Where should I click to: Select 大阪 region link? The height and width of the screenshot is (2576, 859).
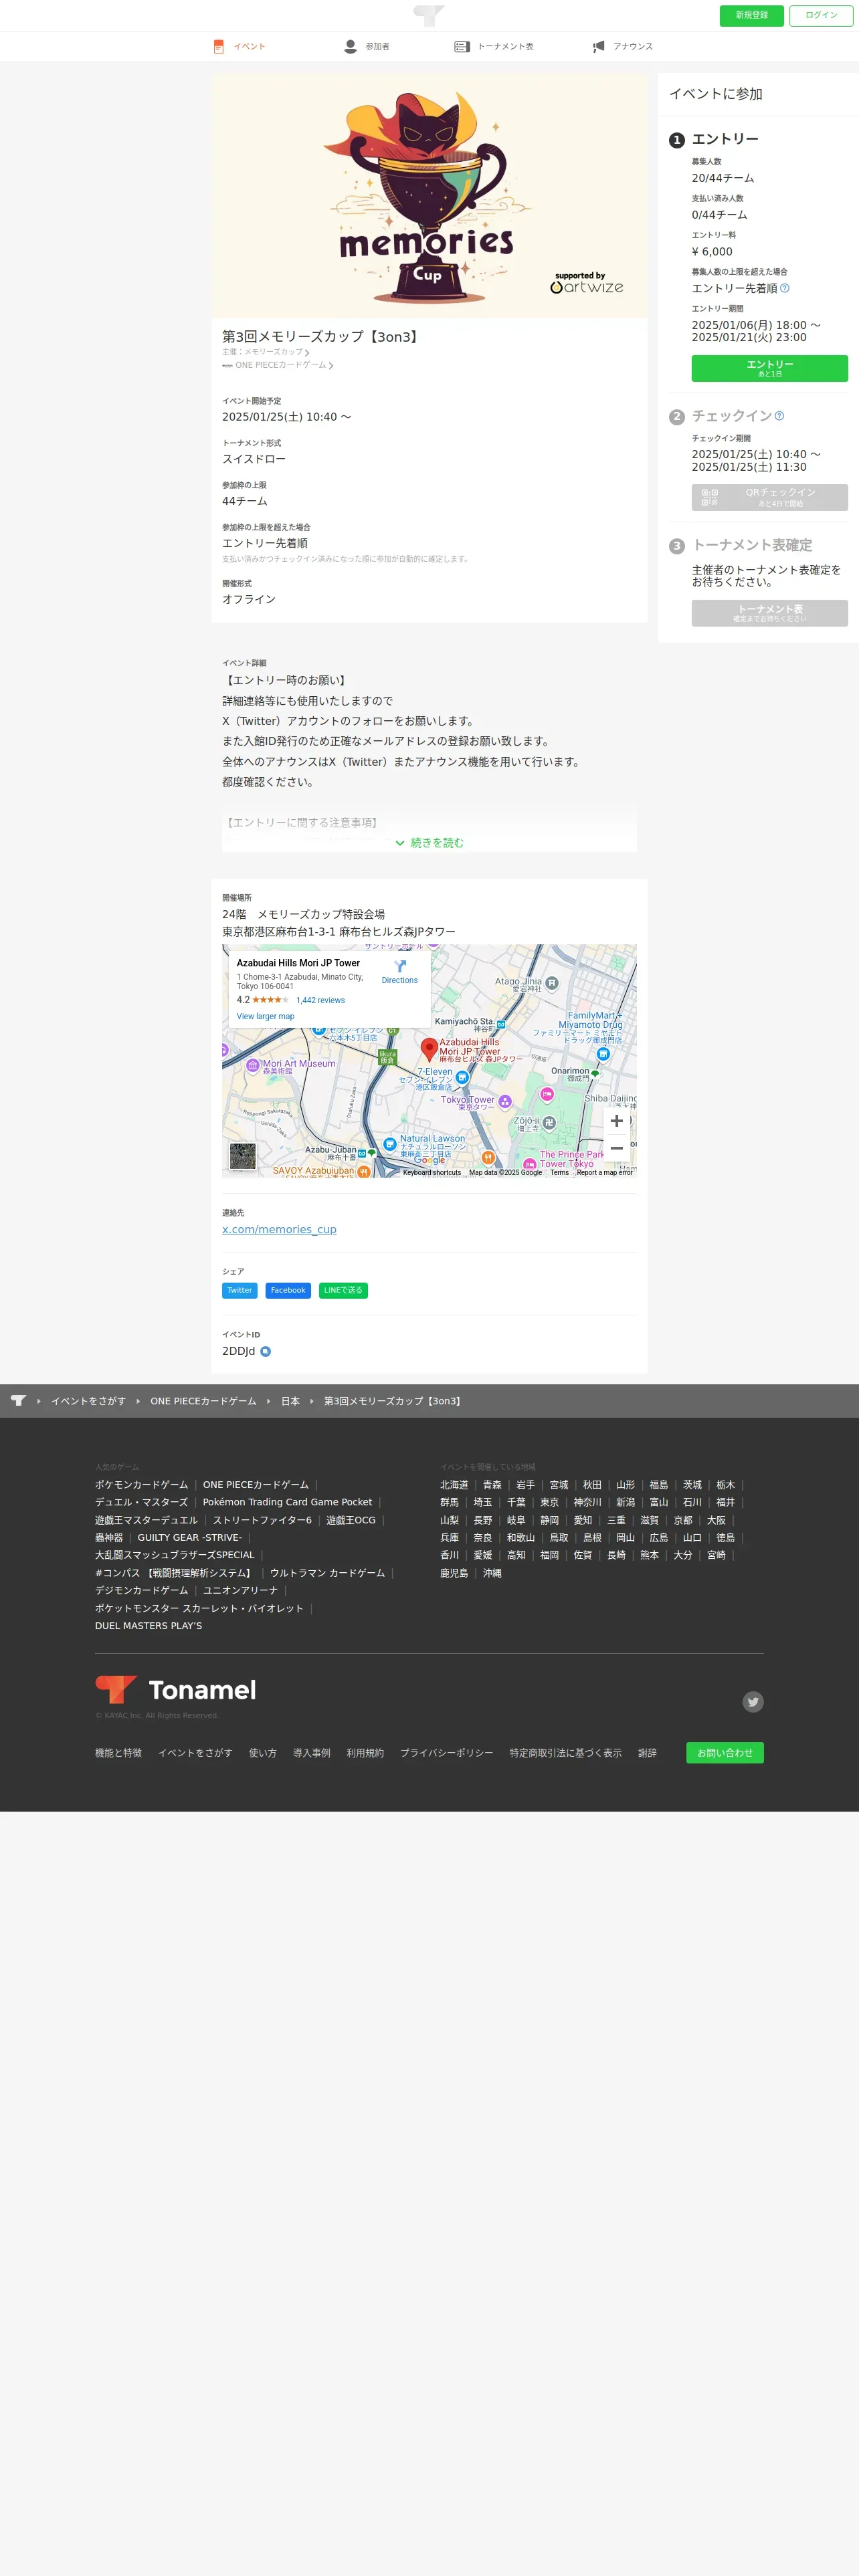point(716,1520)
